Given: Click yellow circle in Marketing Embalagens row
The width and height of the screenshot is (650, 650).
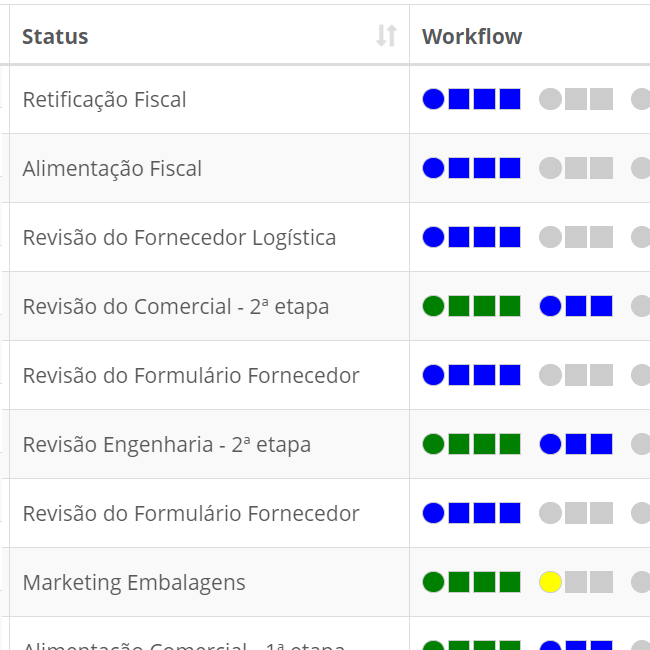Looking at the screenshot, I should pyautogui.click(x=550, y=582).
